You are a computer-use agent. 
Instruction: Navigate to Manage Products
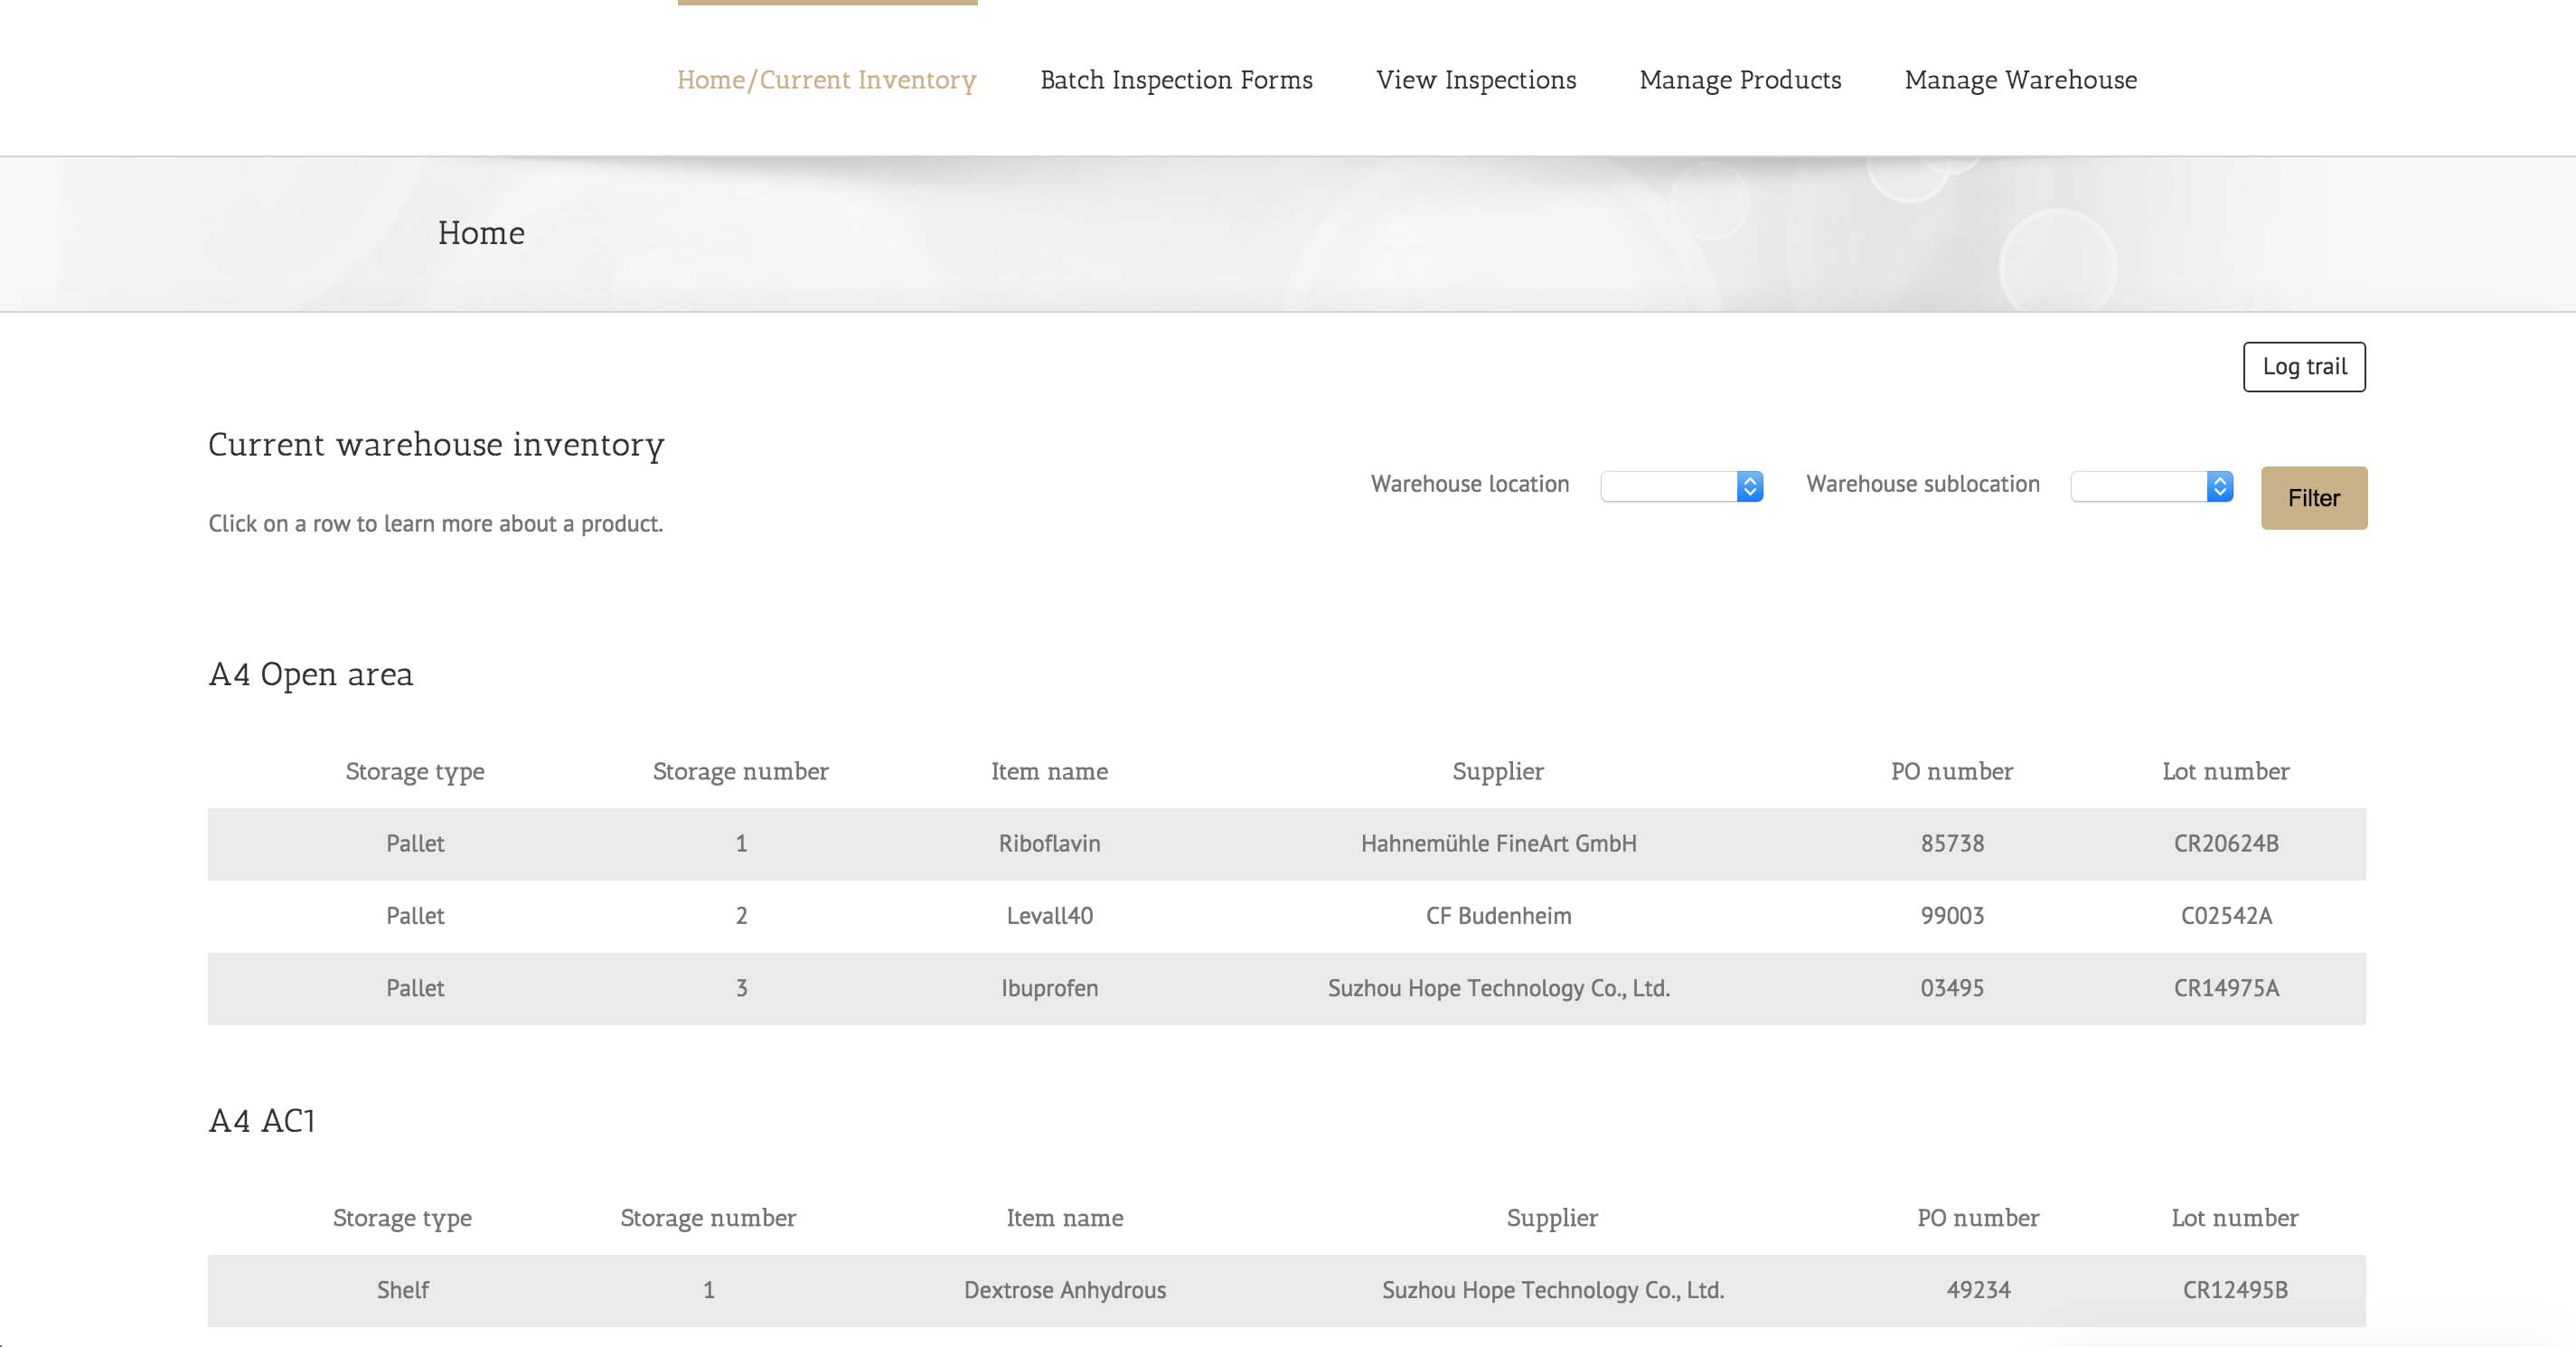coord(1740,80)
